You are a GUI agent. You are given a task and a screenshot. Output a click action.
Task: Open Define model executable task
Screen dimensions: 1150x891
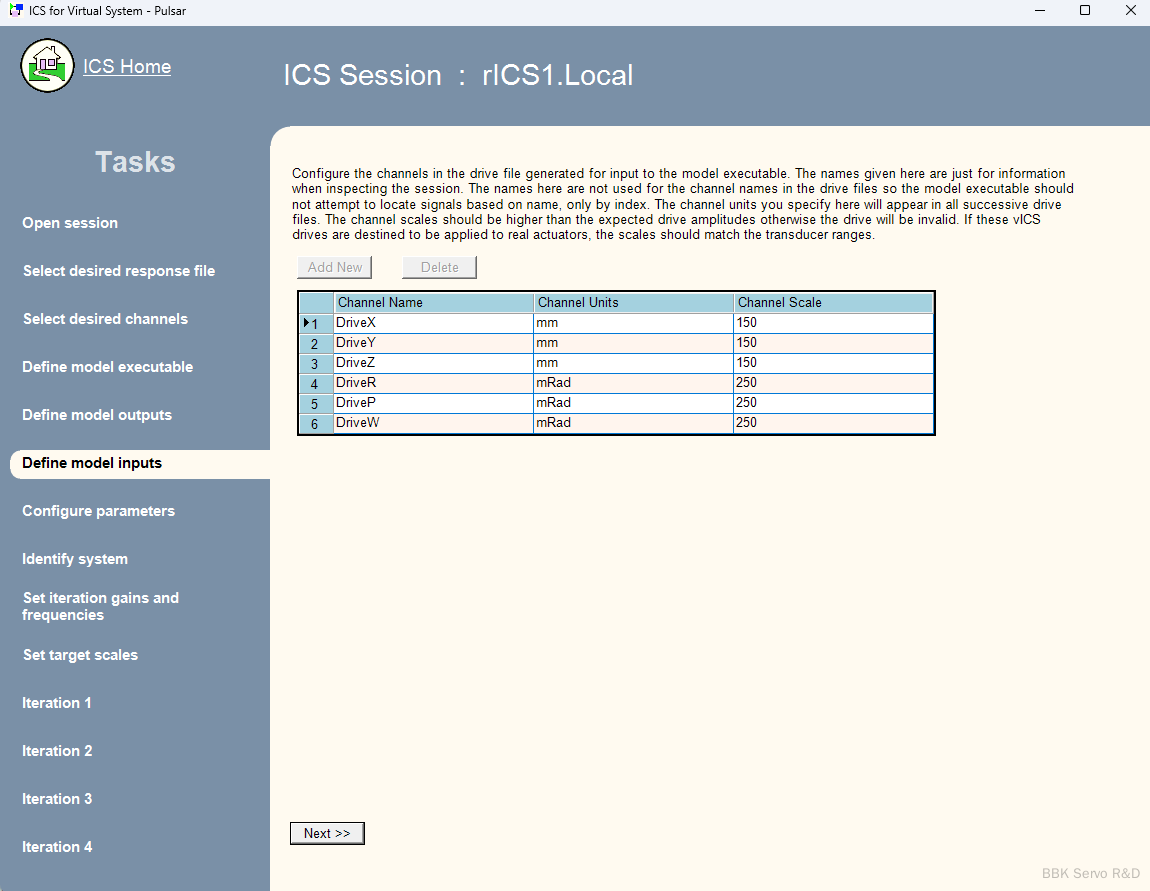[108, 367]
